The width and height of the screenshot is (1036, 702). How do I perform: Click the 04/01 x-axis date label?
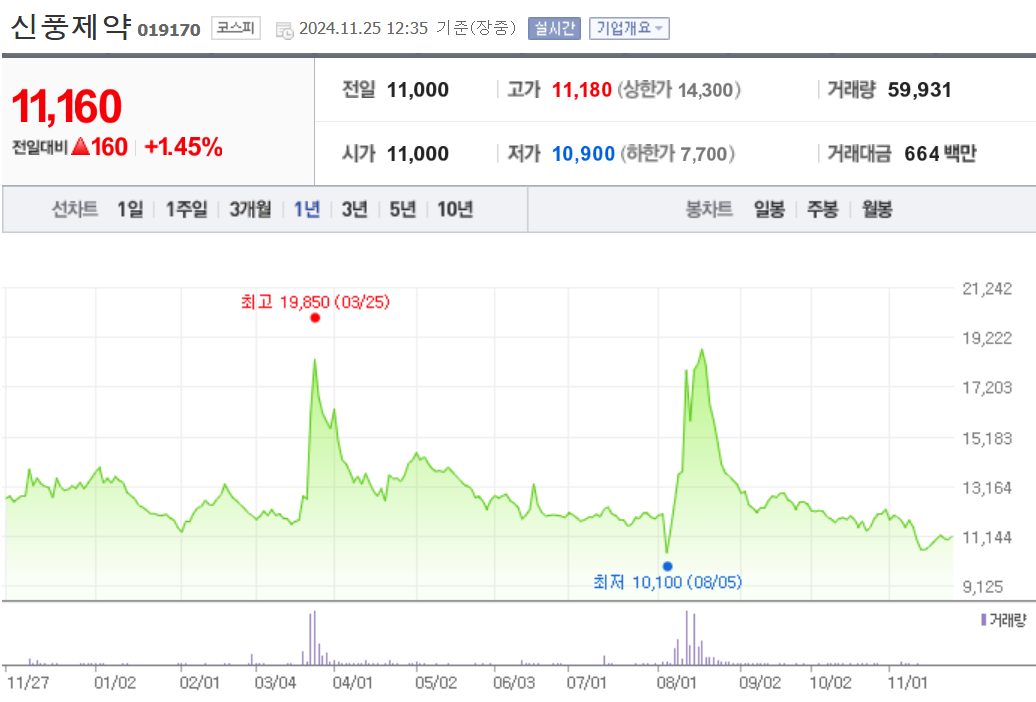click(352, 683)
